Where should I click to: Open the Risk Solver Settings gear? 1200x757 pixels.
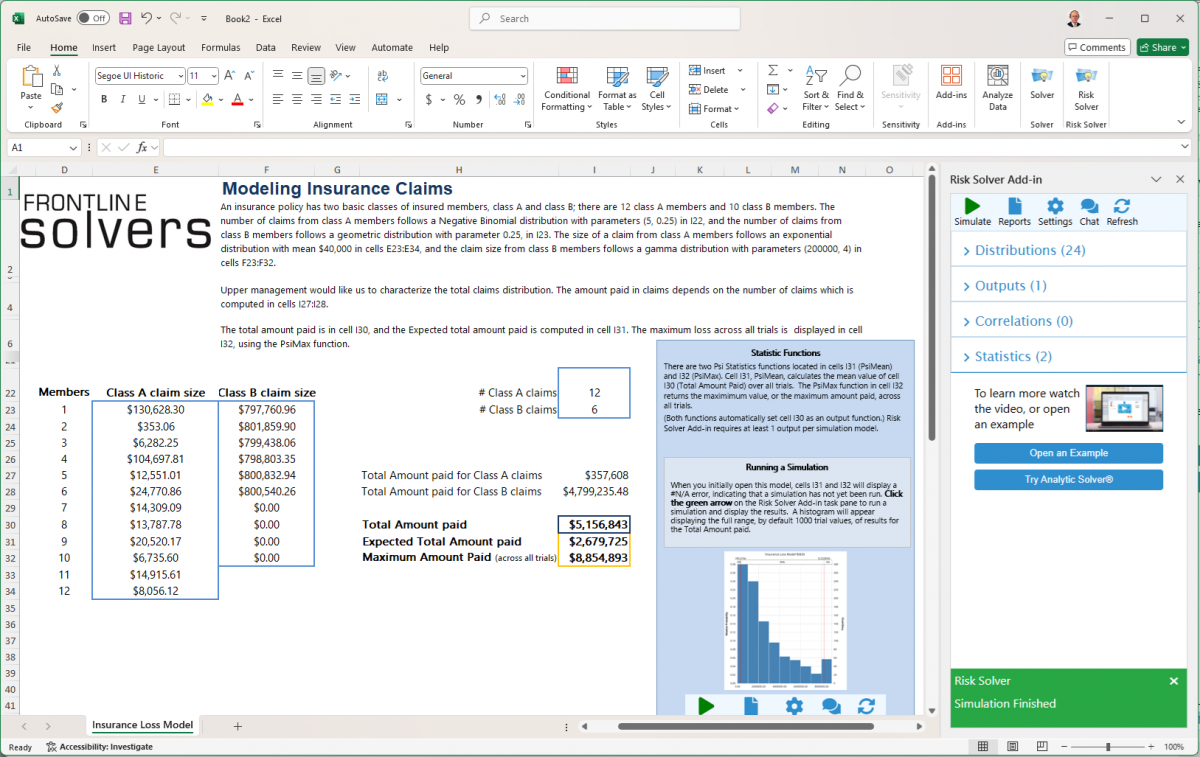tap(1054, 206)
